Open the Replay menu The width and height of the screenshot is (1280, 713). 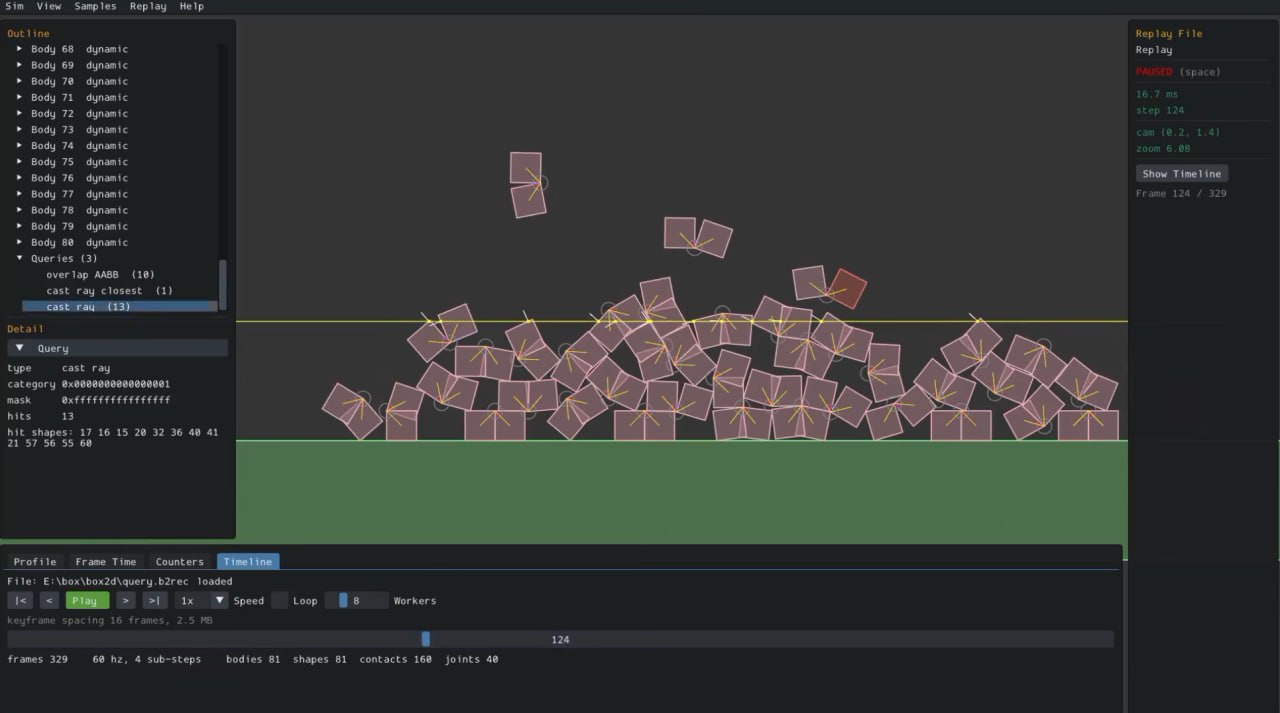[149, 6]
